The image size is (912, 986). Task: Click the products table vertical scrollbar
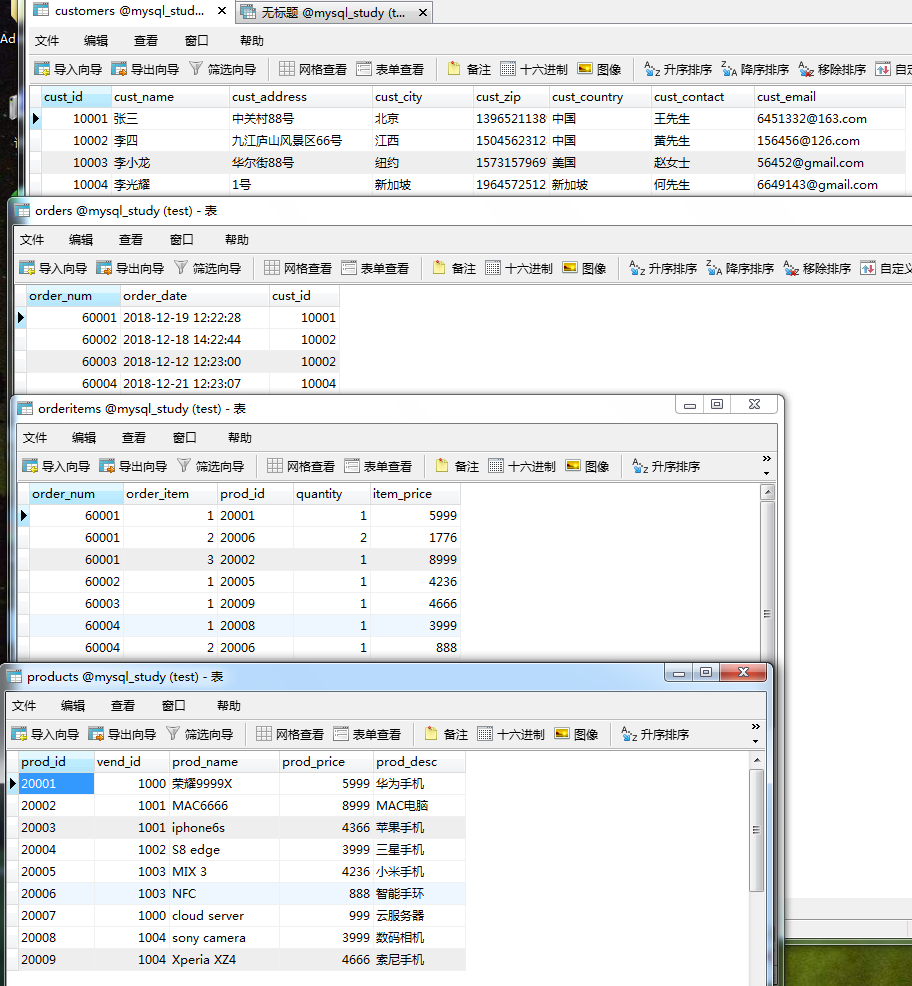[x=756, y=830]
